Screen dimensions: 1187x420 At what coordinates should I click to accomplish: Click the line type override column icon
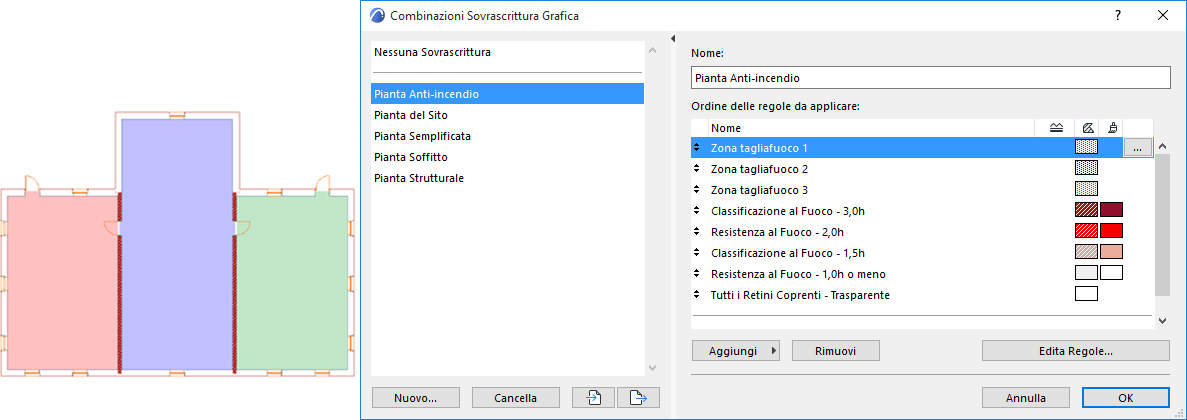click(1057, 128)
